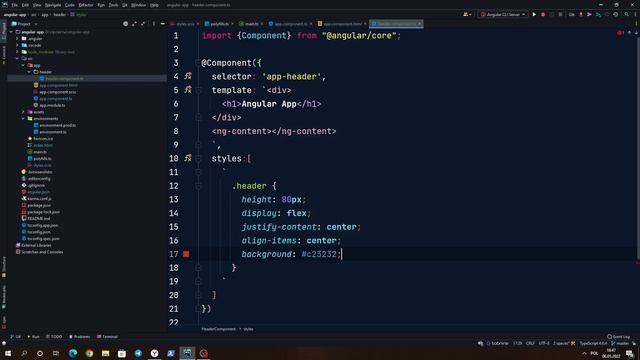Open the Code menu
This screenshot has width=640, height=360.
pyautogui.click(x=70, y=5)
